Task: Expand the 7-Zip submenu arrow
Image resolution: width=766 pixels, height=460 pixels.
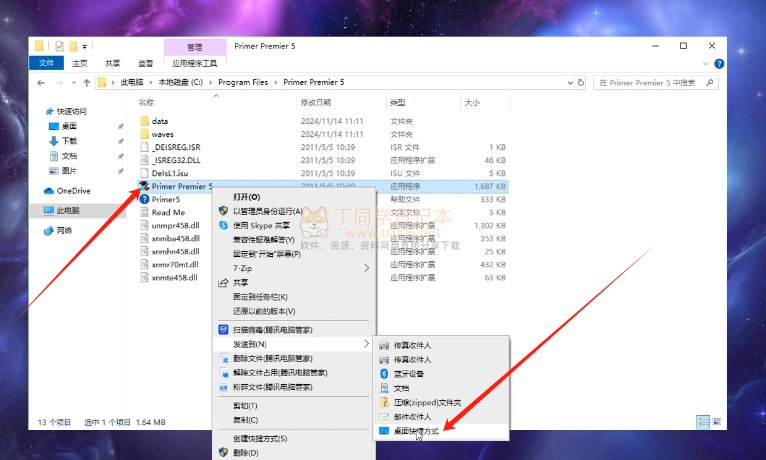Action: (366, 268)
